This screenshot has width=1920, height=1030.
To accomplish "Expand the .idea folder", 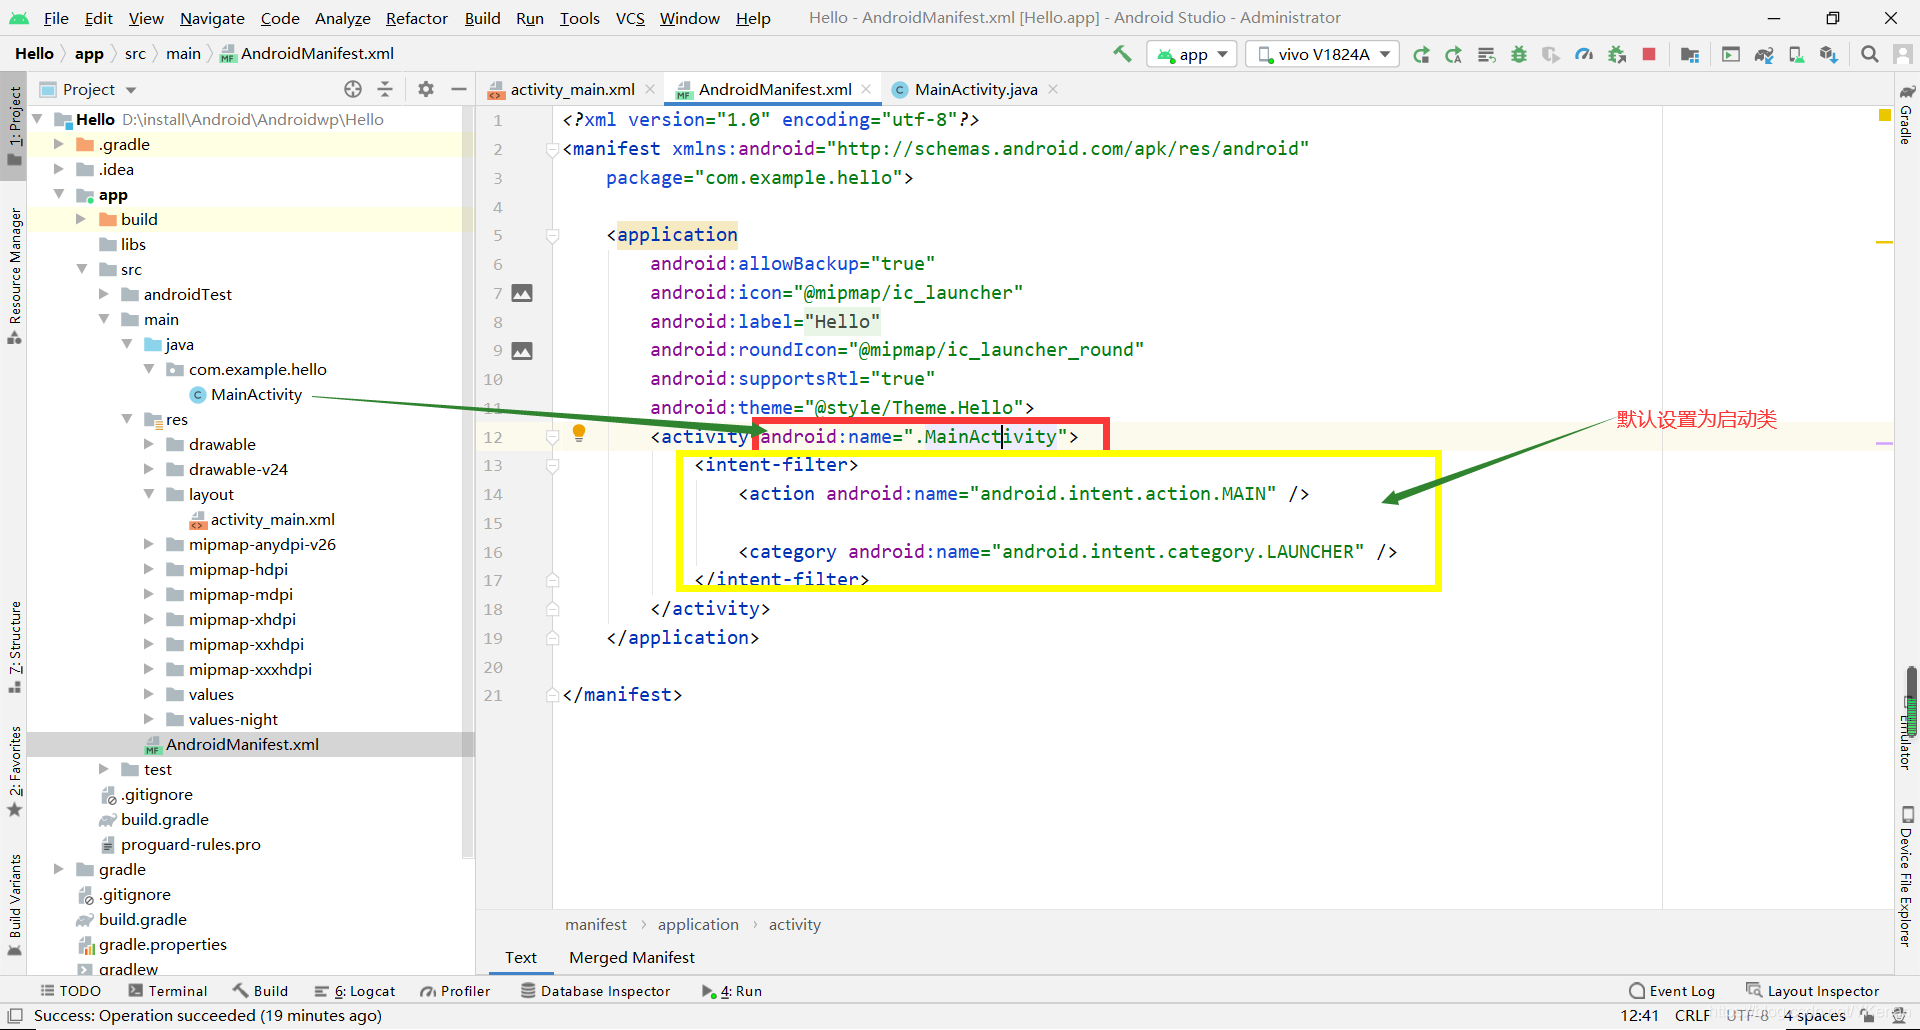I will [x=59, y=169].
